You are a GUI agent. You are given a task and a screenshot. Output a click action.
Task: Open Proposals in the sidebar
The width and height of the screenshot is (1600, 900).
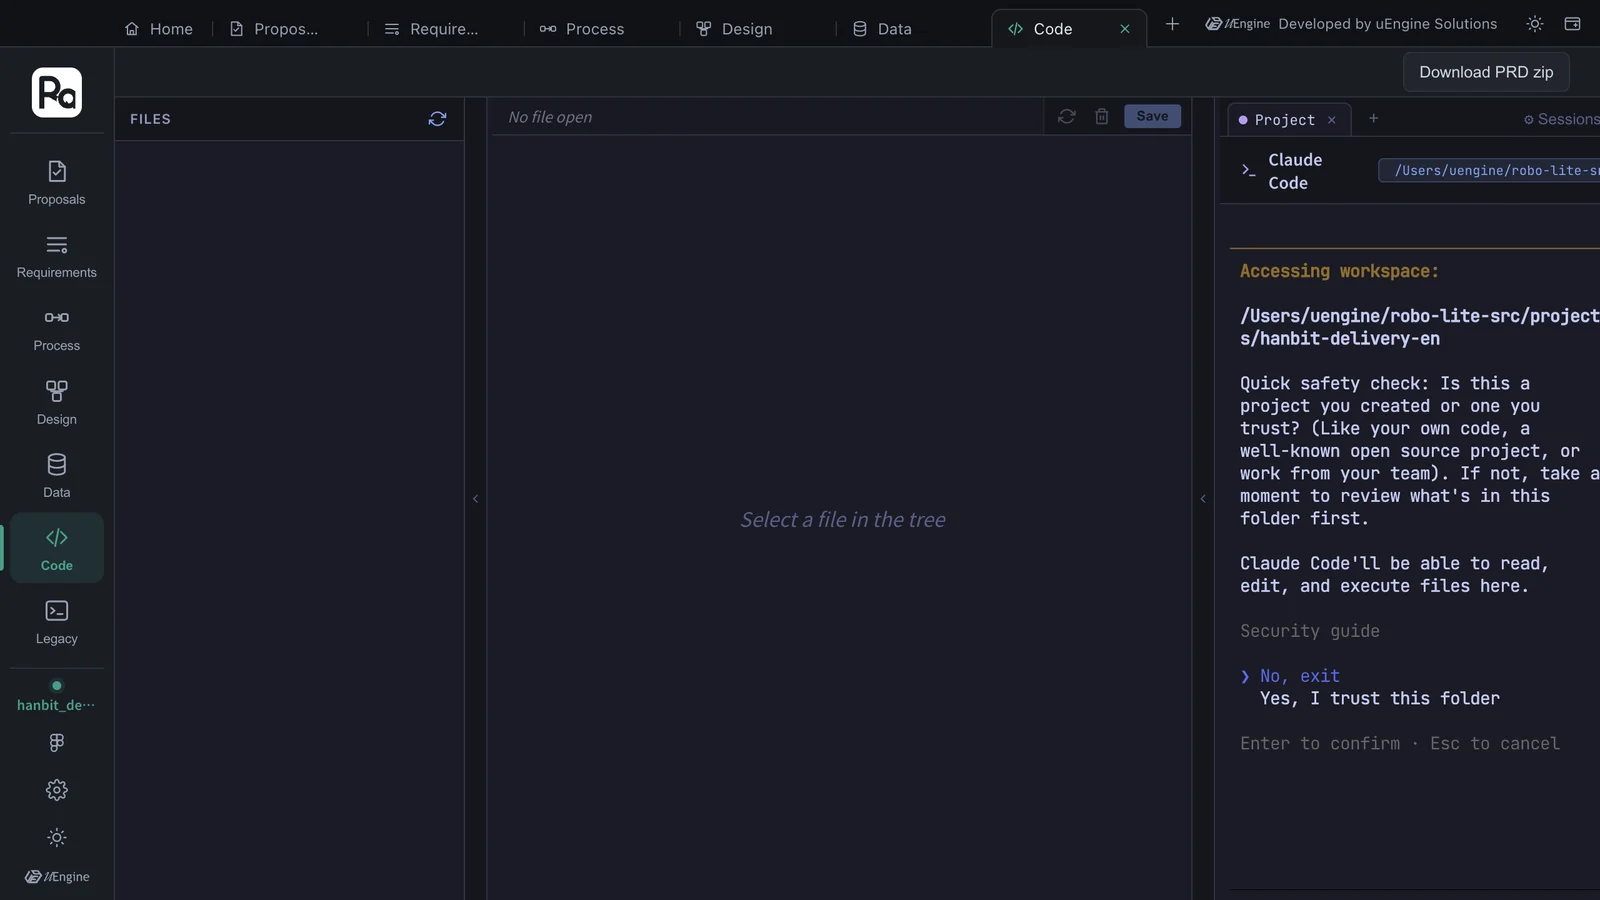click(57, 183)
